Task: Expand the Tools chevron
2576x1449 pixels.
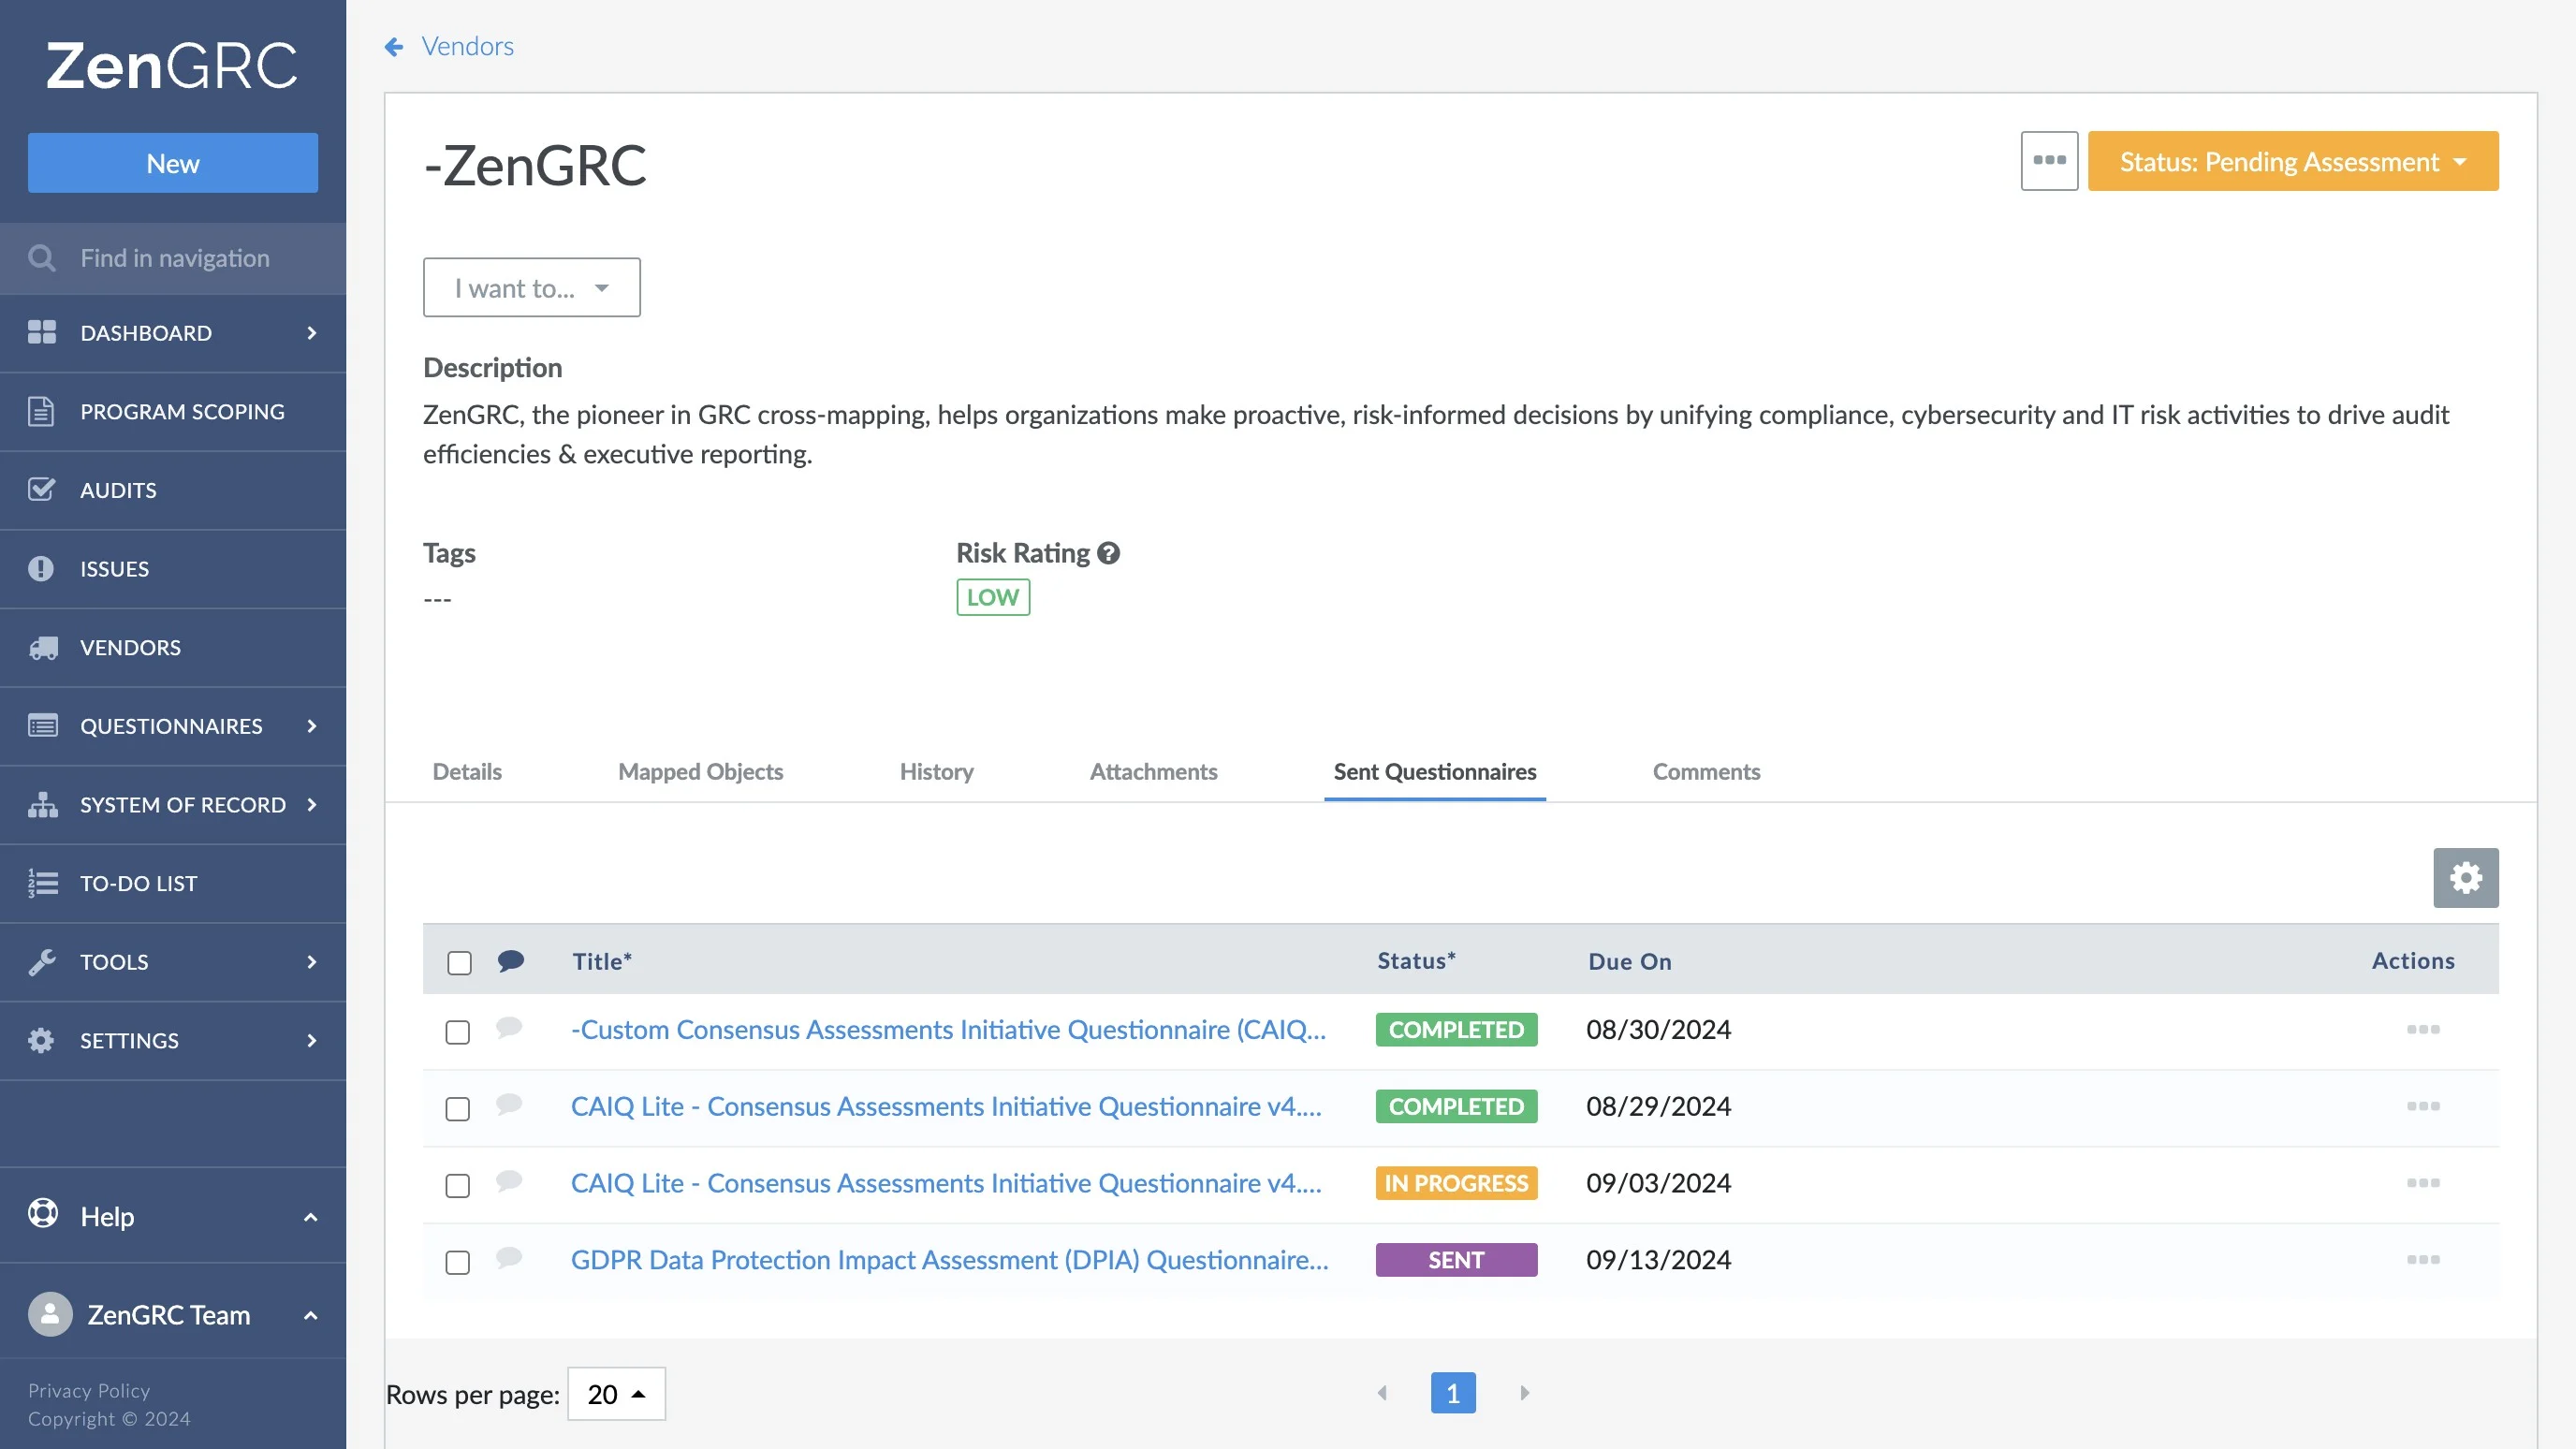Action: [x=312, y=962]
